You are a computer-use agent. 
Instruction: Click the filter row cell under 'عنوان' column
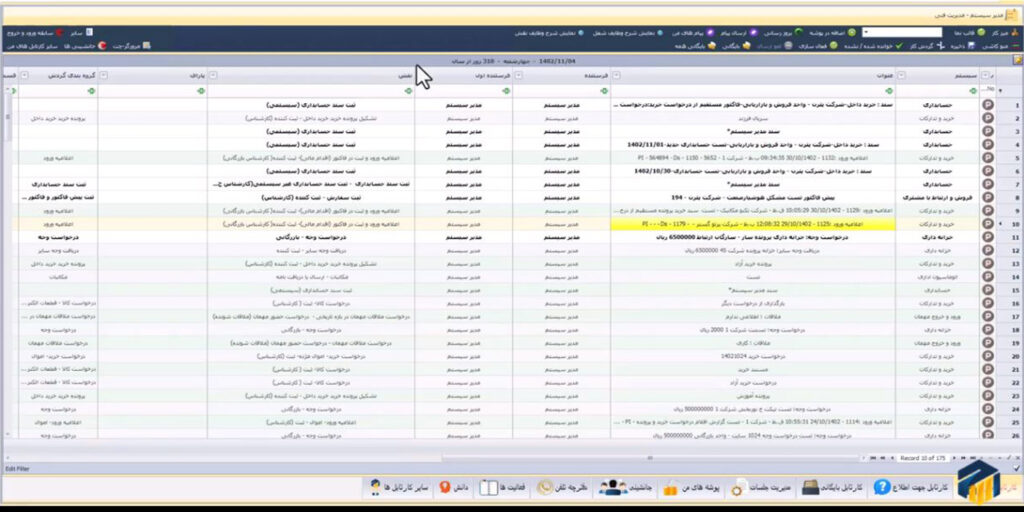(x=750, y=92)
